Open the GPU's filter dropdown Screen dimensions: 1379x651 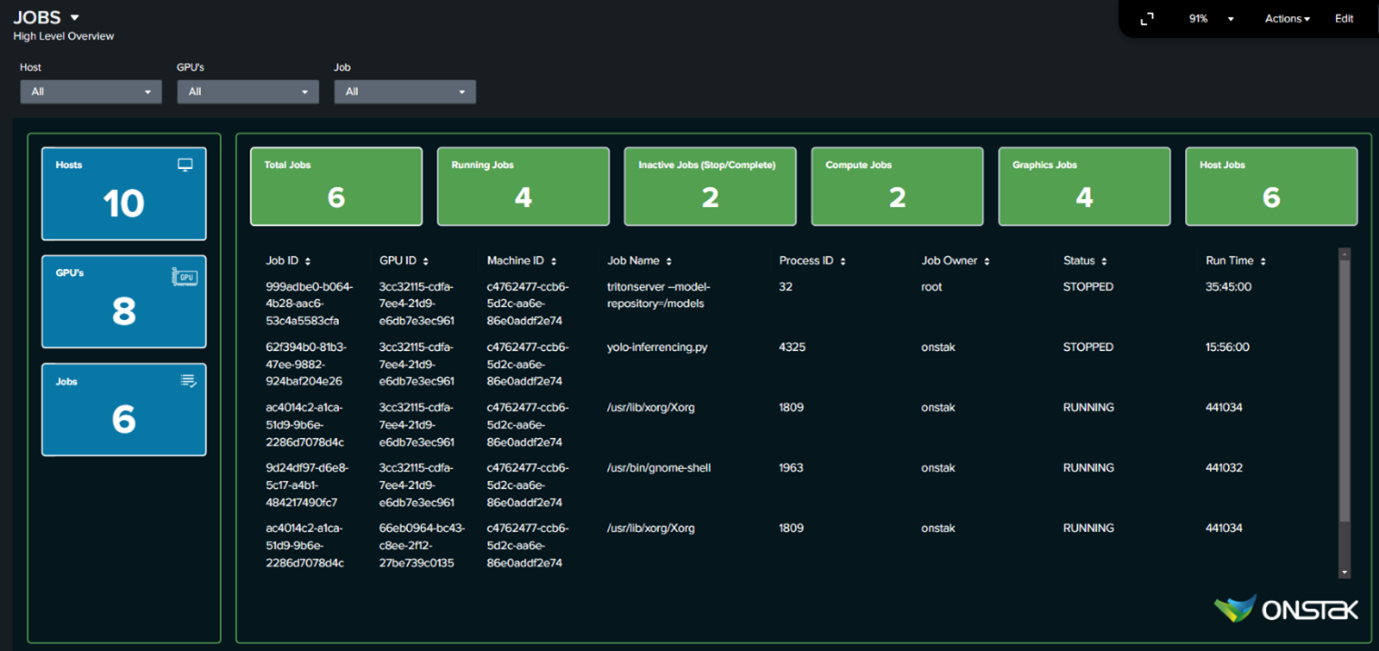[248, 92]
